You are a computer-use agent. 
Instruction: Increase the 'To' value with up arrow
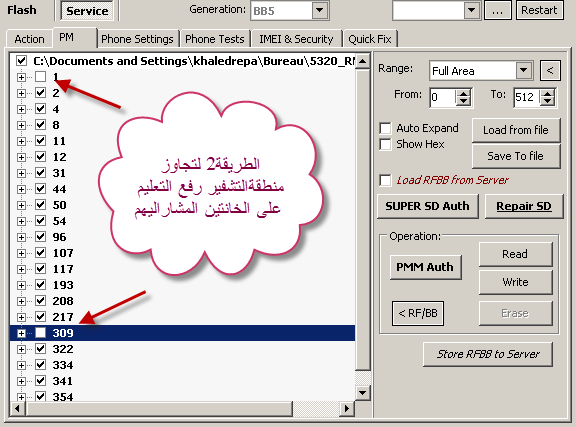click(x=547, y=93)
